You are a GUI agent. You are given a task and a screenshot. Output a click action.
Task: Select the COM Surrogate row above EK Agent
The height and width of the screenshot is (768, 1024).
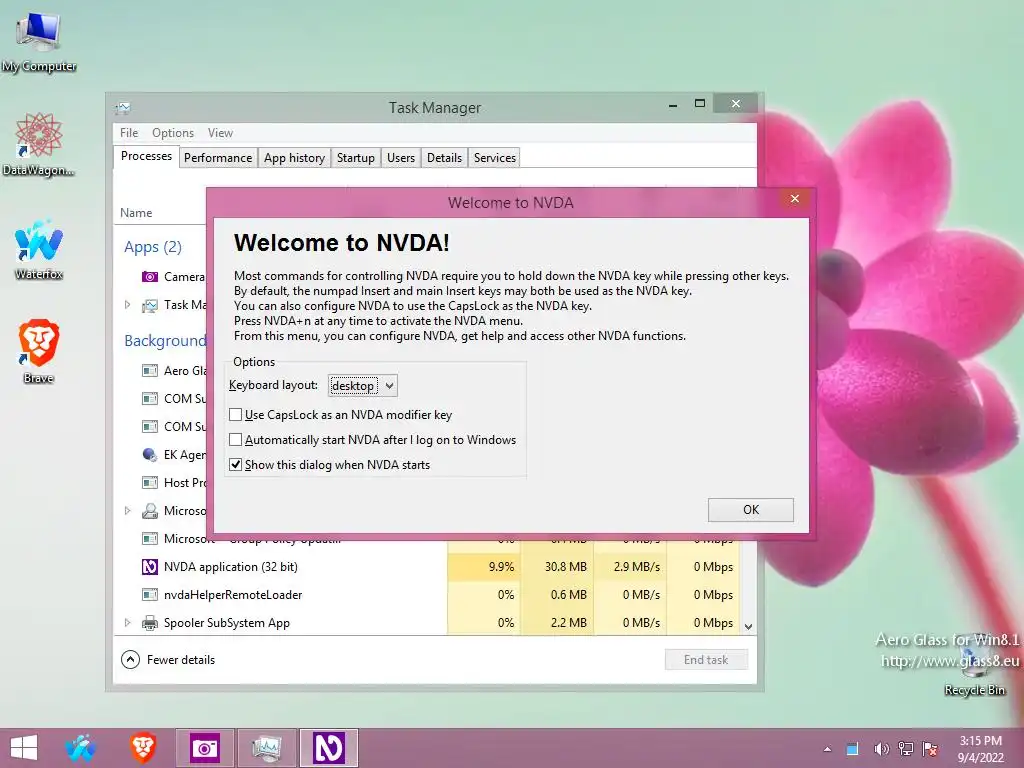tap(161, 426)
